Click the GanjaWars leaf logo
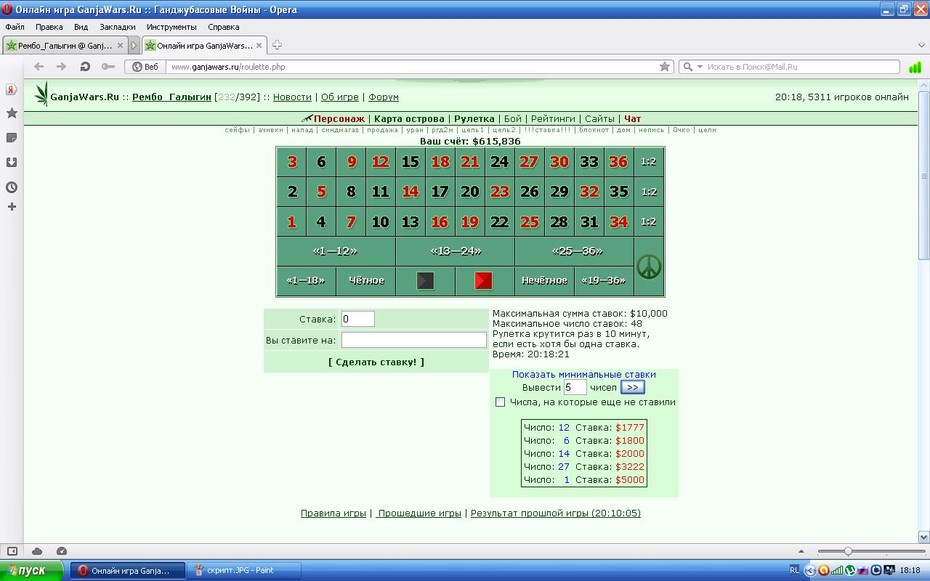Viewport: 930px width, 581px height. tap(41, 94)
